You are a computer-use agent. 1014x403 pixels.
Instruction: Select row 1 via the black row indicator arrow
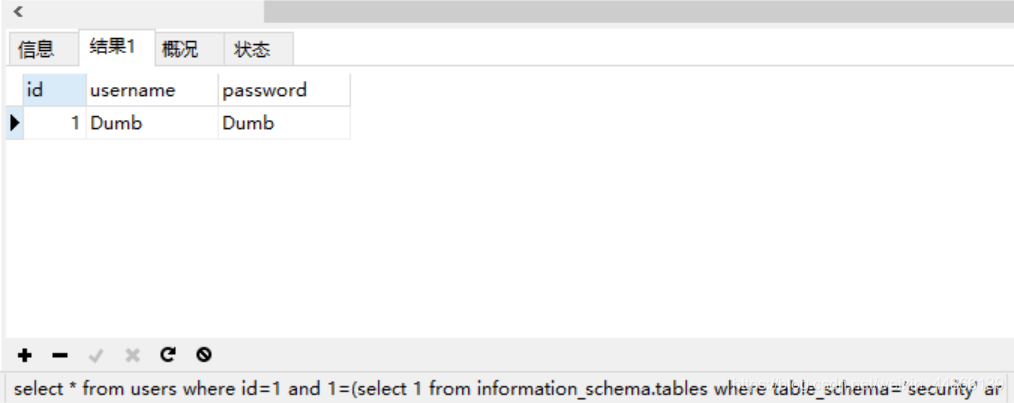point(15,123)
